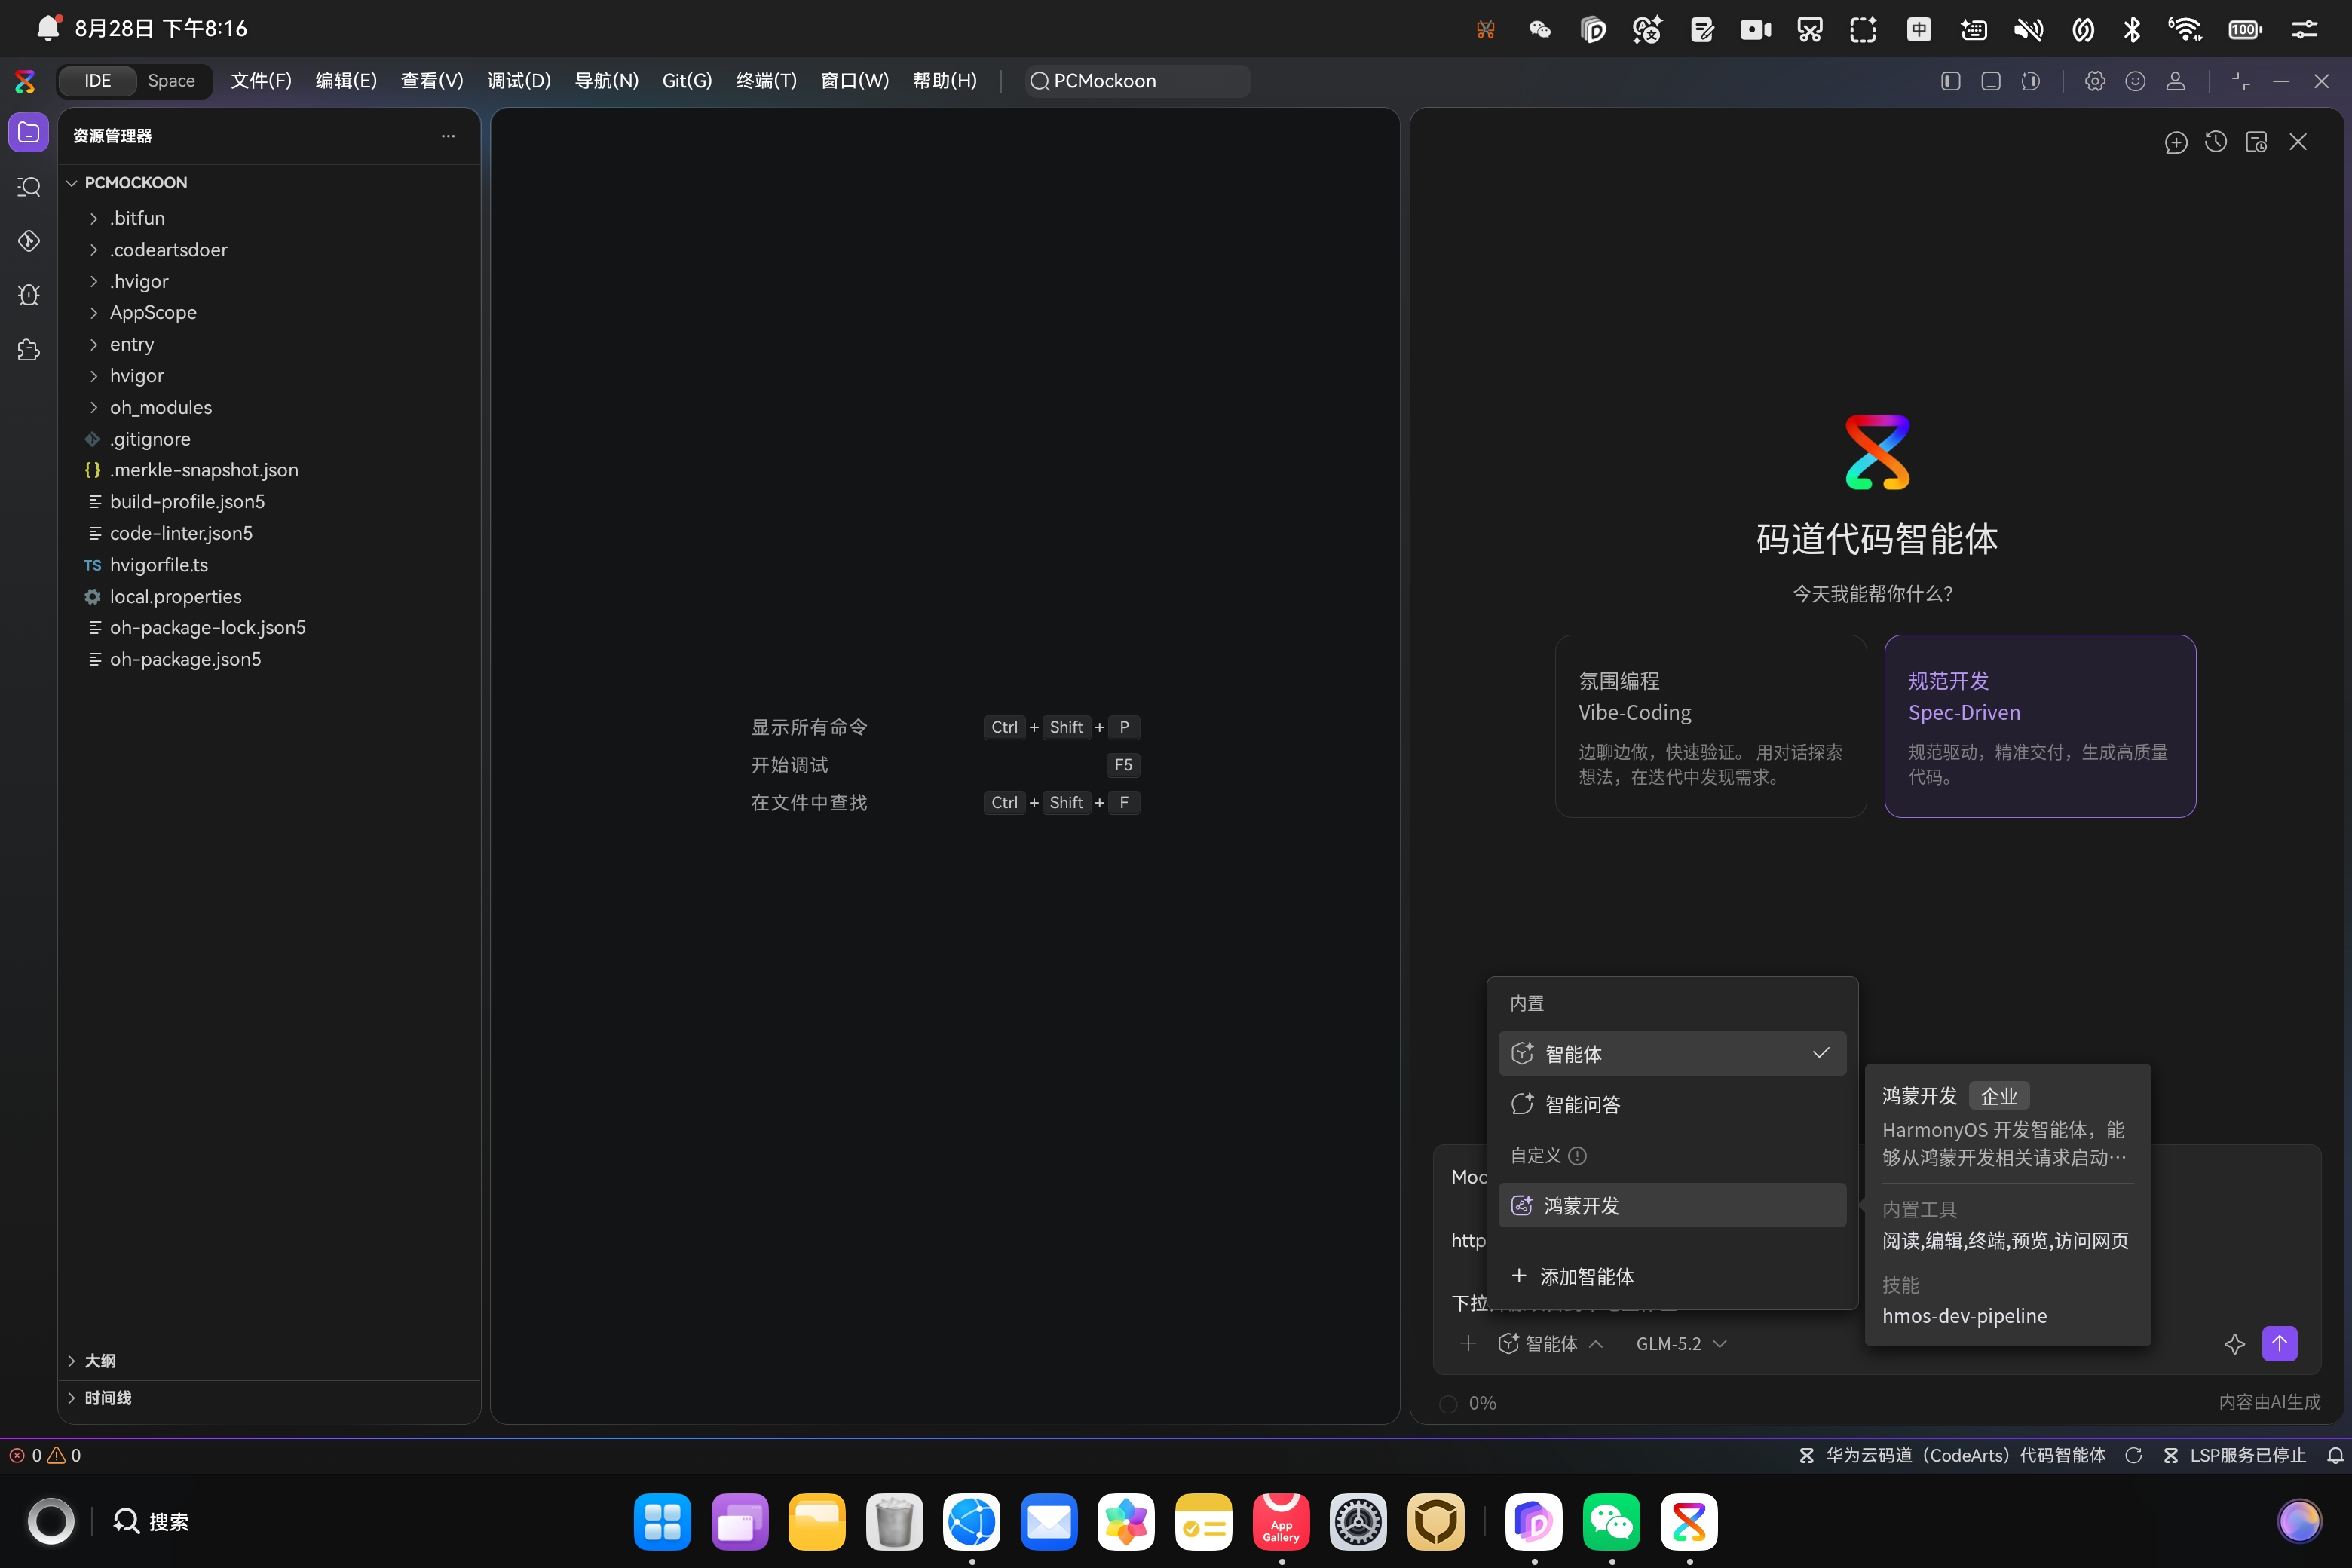
Task: Choose the 规范开发 Spec-Driven card
Action: coord(2040,726)
